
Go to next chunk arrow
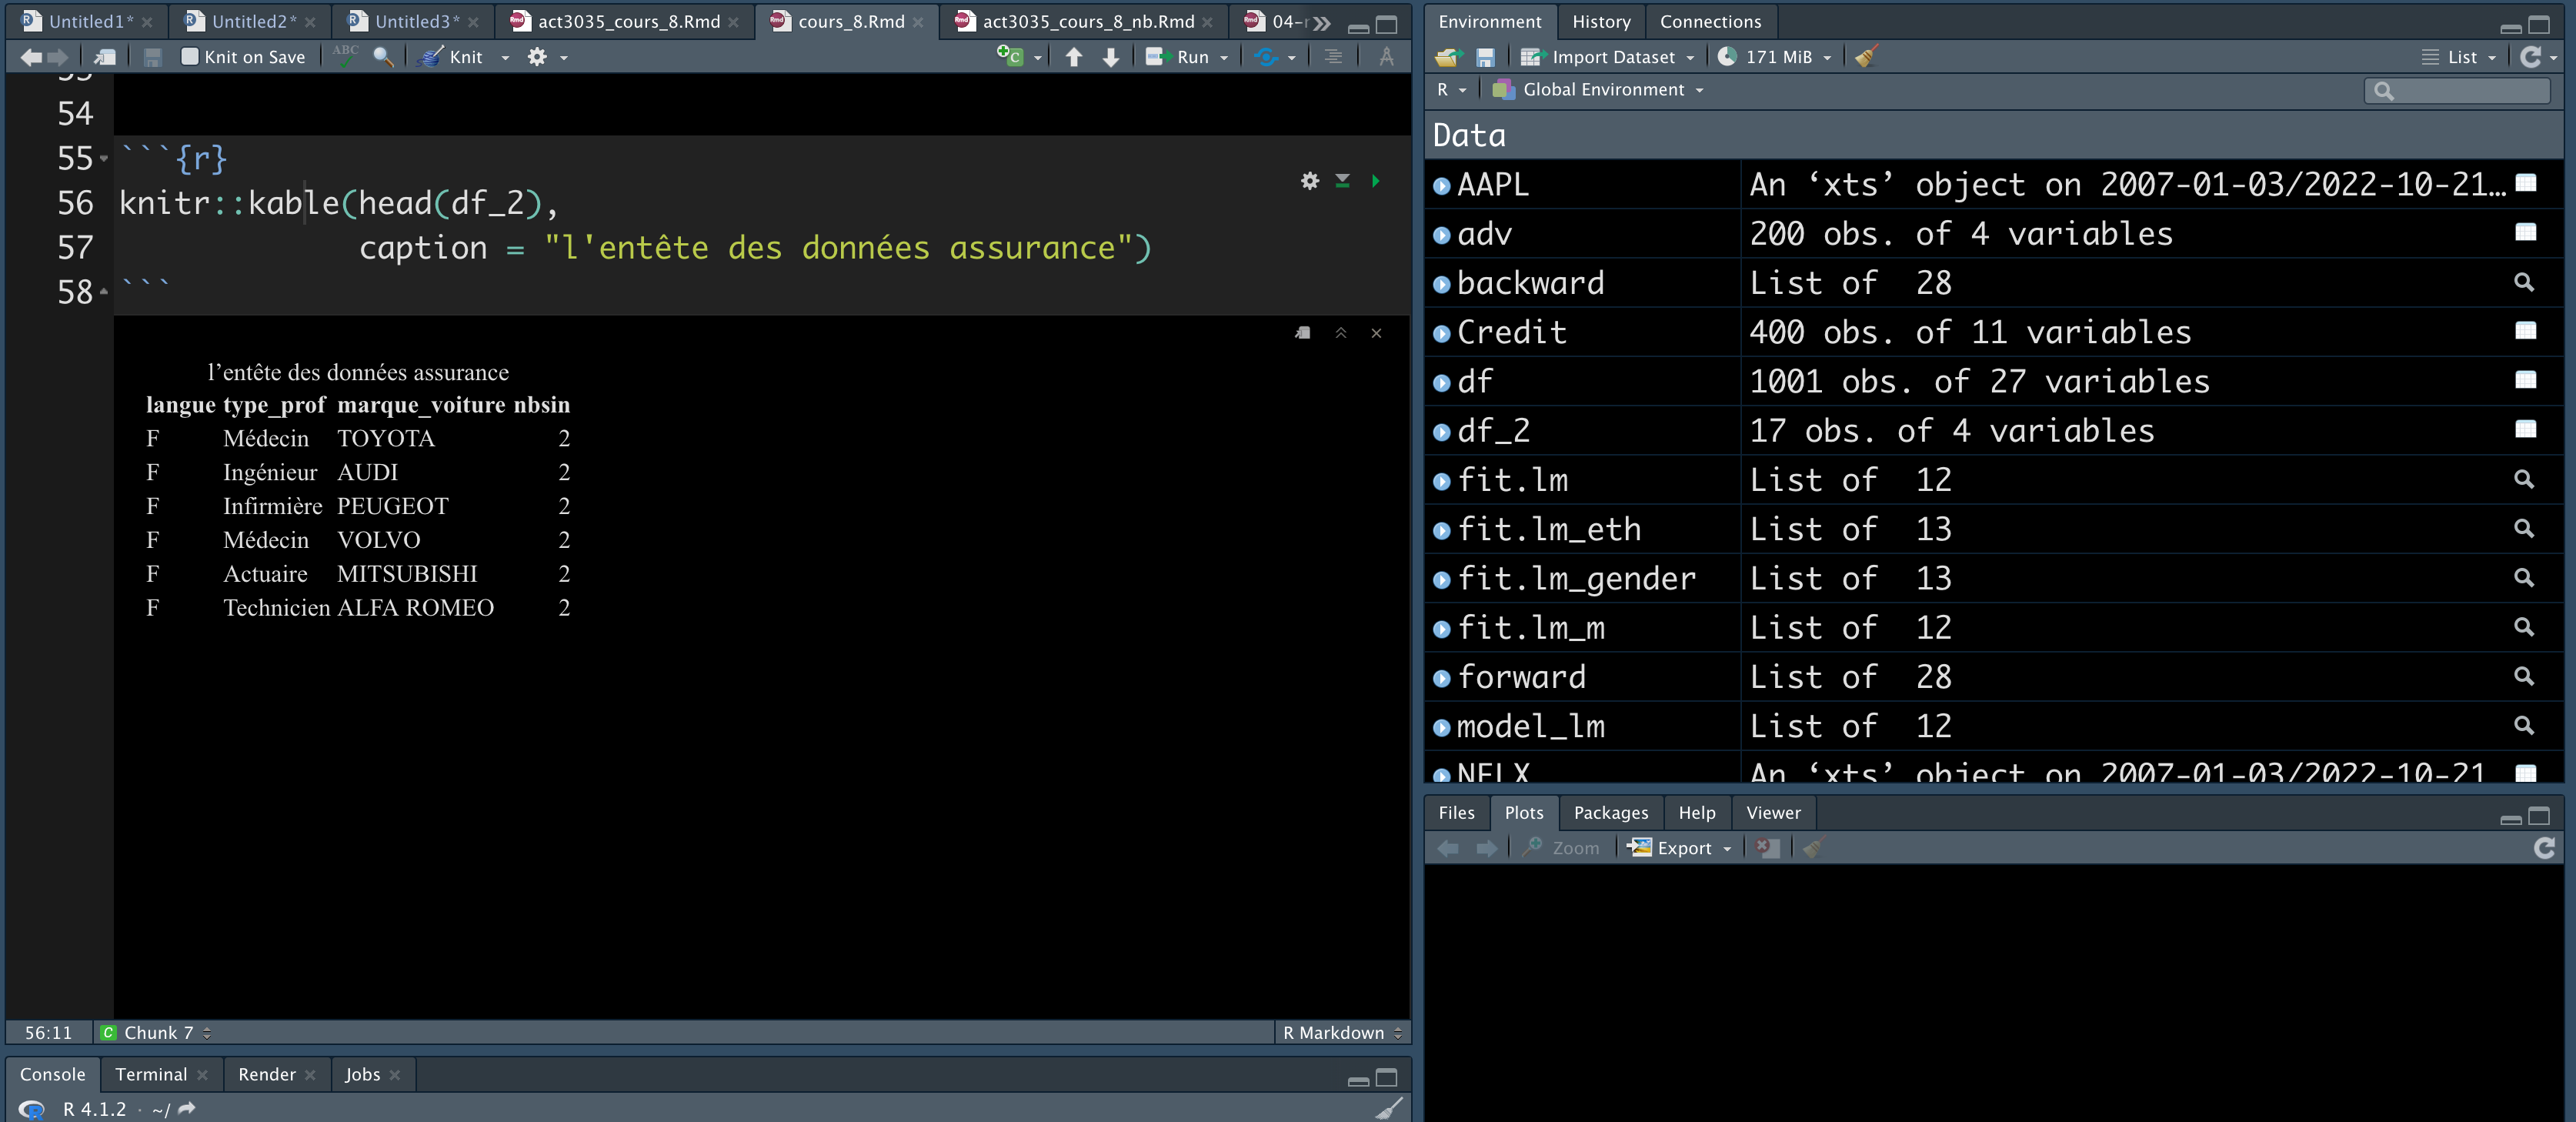(x=1110, y=57)
